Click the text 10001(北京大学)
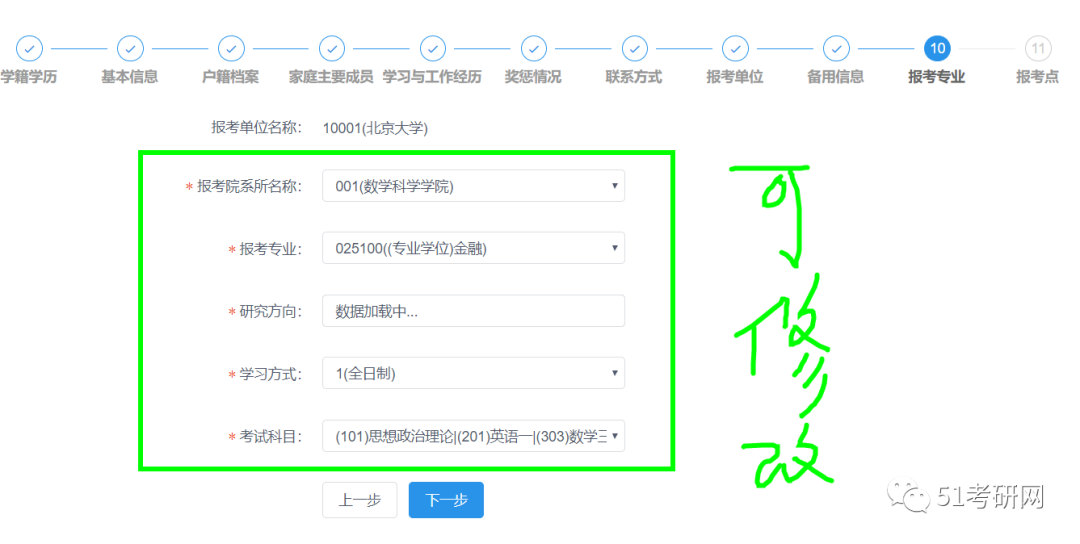The image size is (1080, 544). point(375,128)
